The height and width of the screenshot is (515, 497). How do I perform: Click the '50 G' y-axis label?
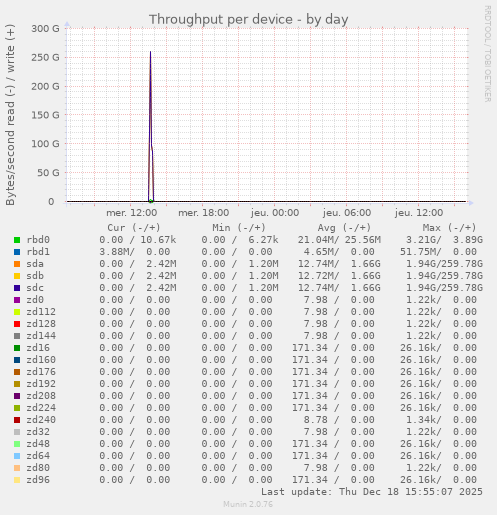pos(48,173)
